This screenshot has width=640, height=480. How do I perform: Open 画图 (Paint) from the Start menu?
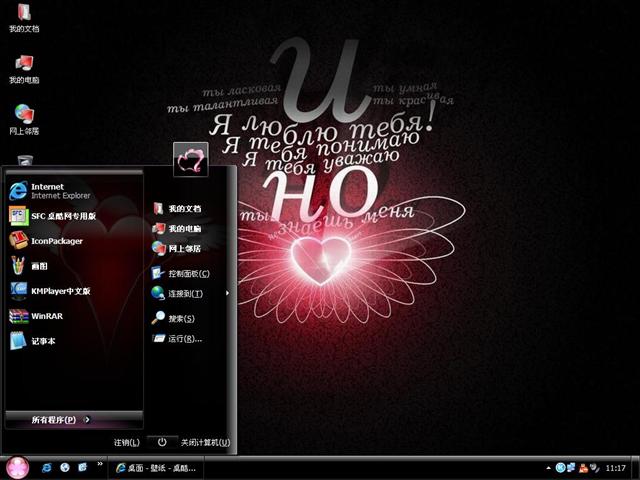click(x=74, y=266)
